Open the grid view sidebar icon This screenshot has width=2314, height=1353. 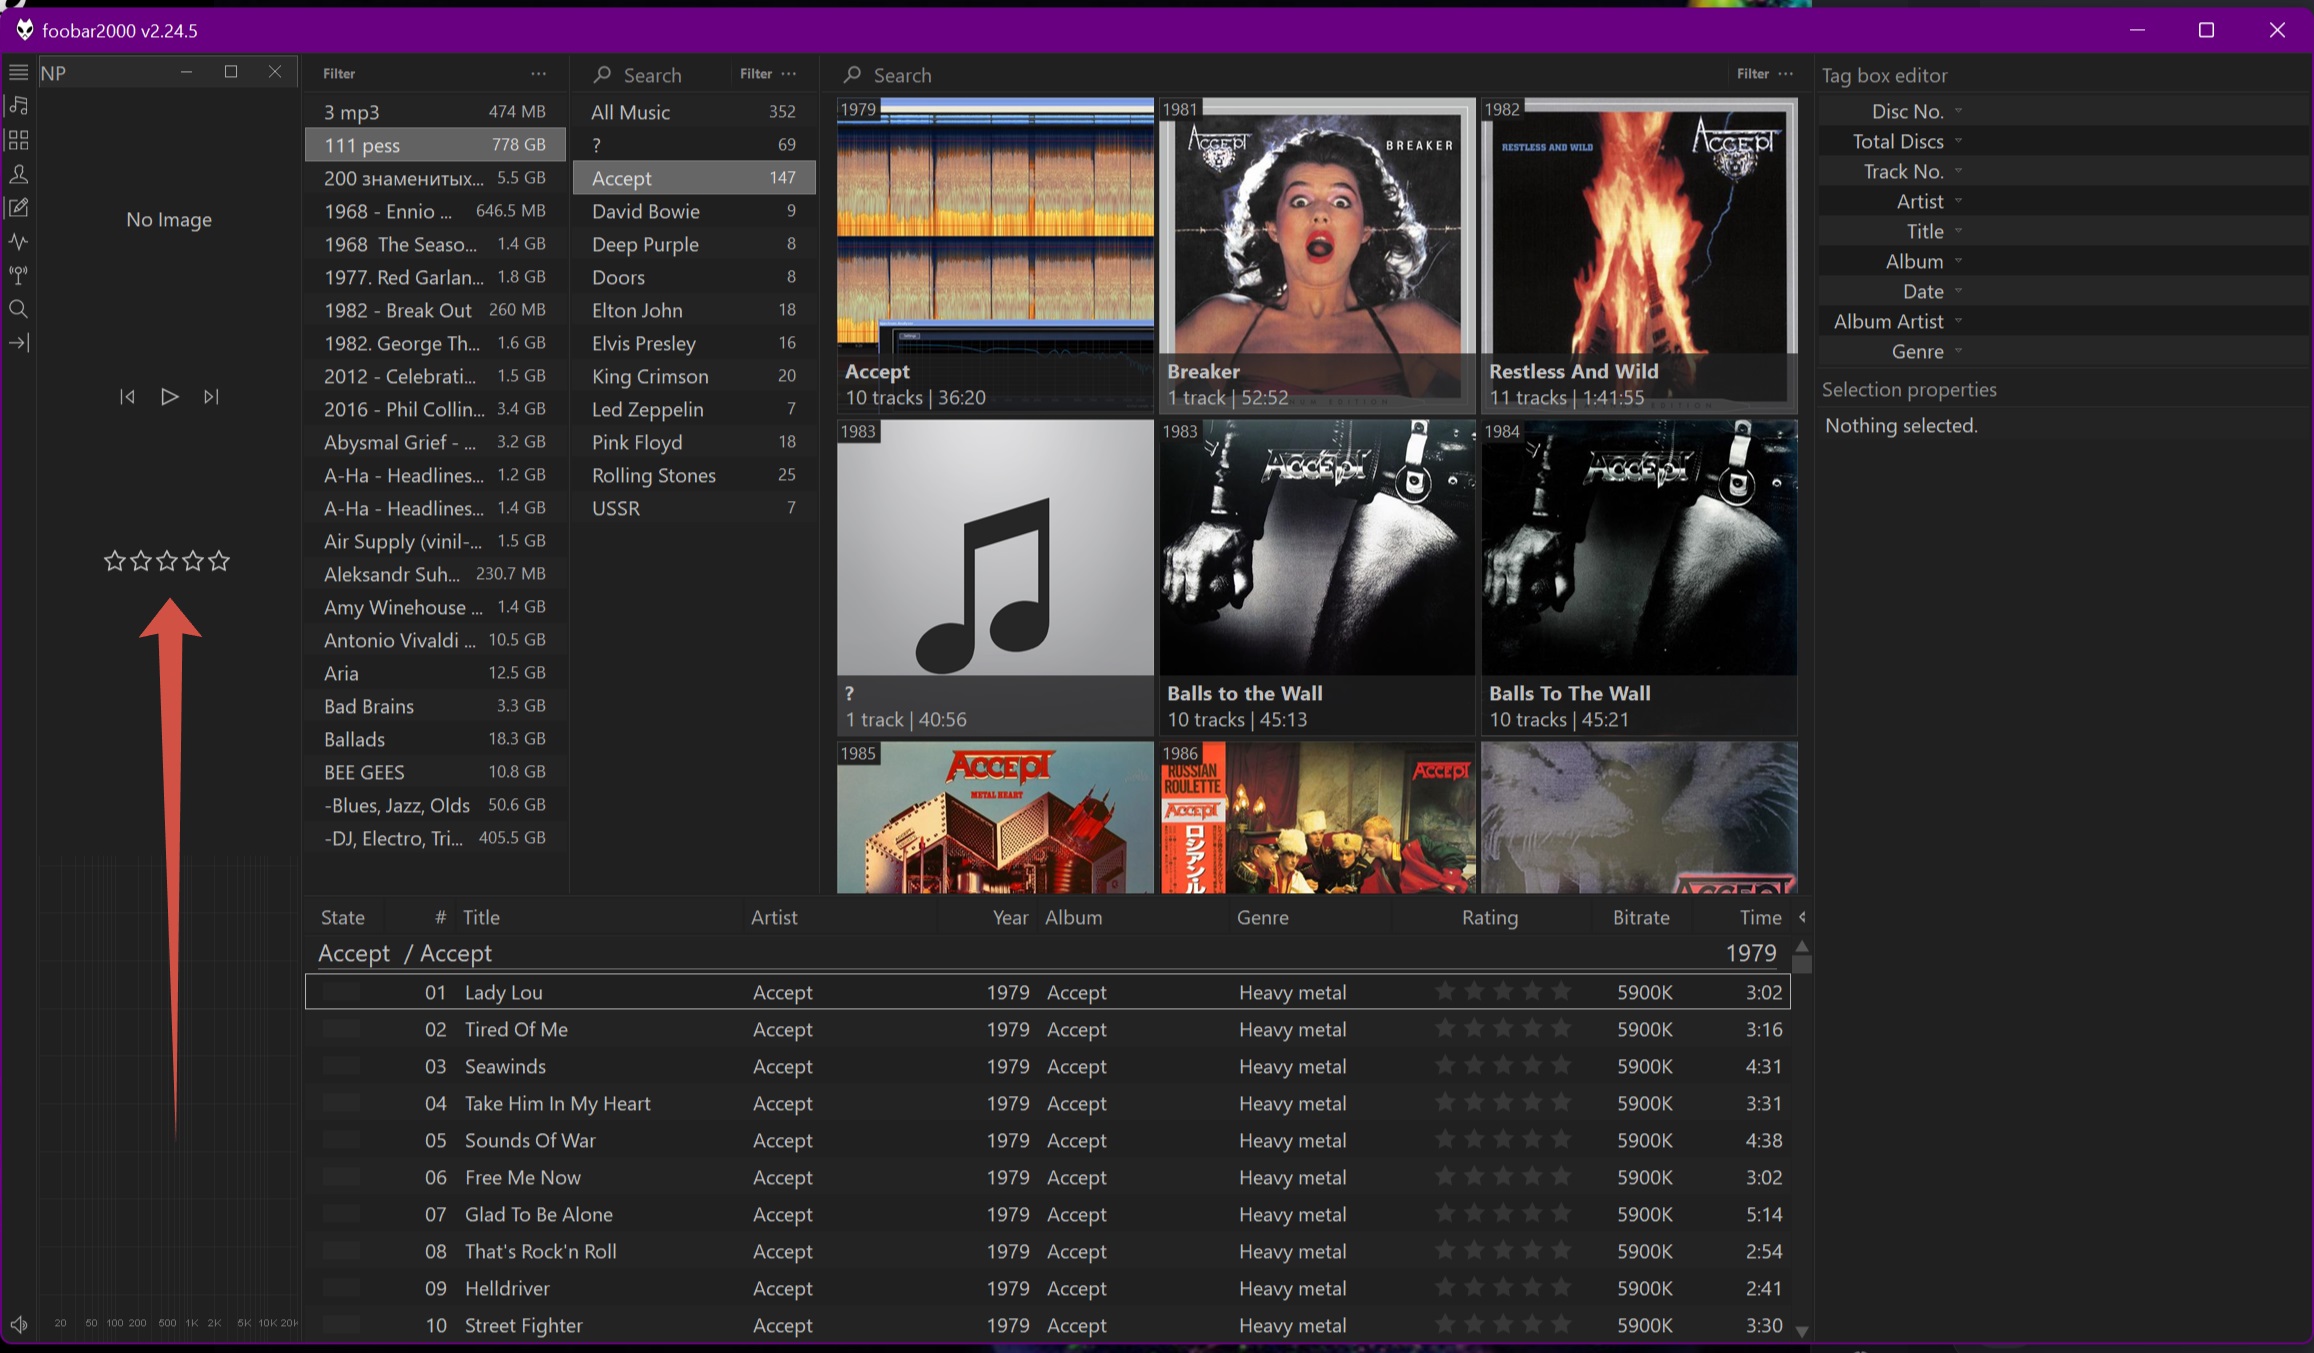coord(18,140)
